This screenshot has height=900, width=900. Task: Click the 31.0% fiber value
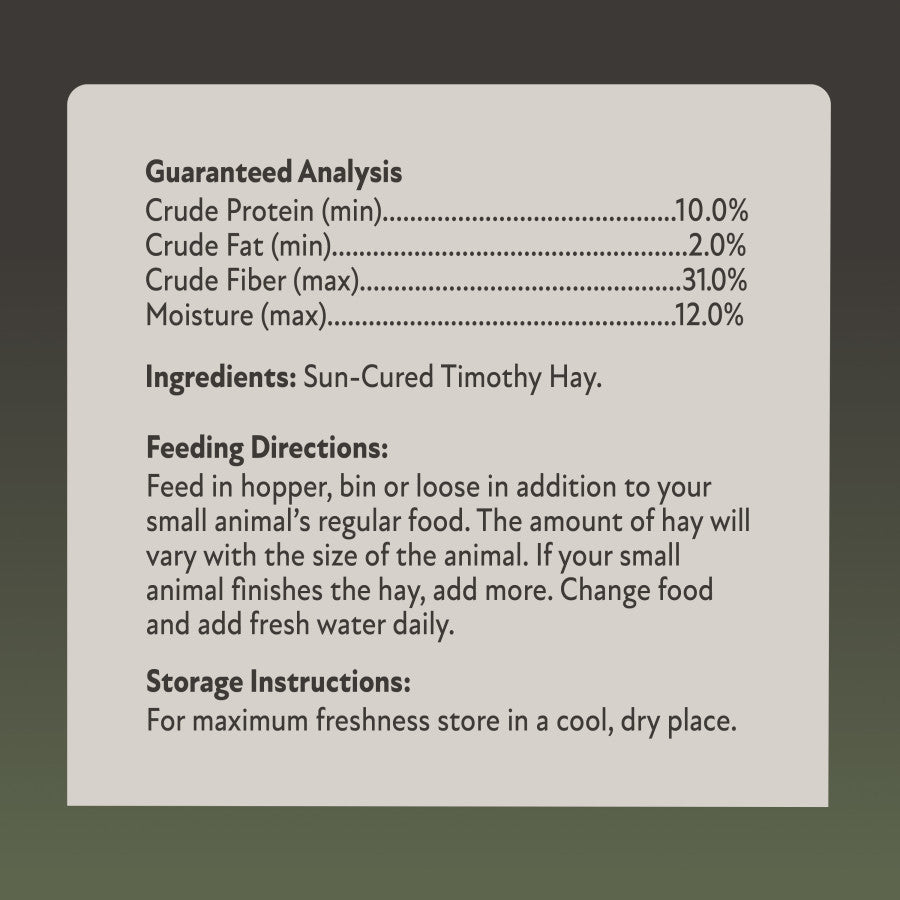coord(714,281)
